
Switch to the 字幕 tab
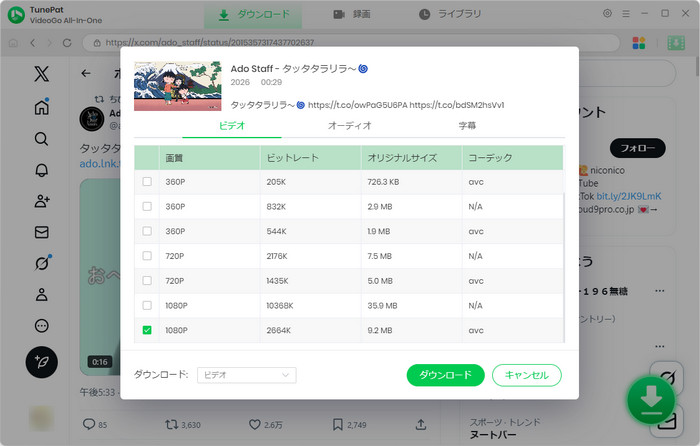point(467,126)
